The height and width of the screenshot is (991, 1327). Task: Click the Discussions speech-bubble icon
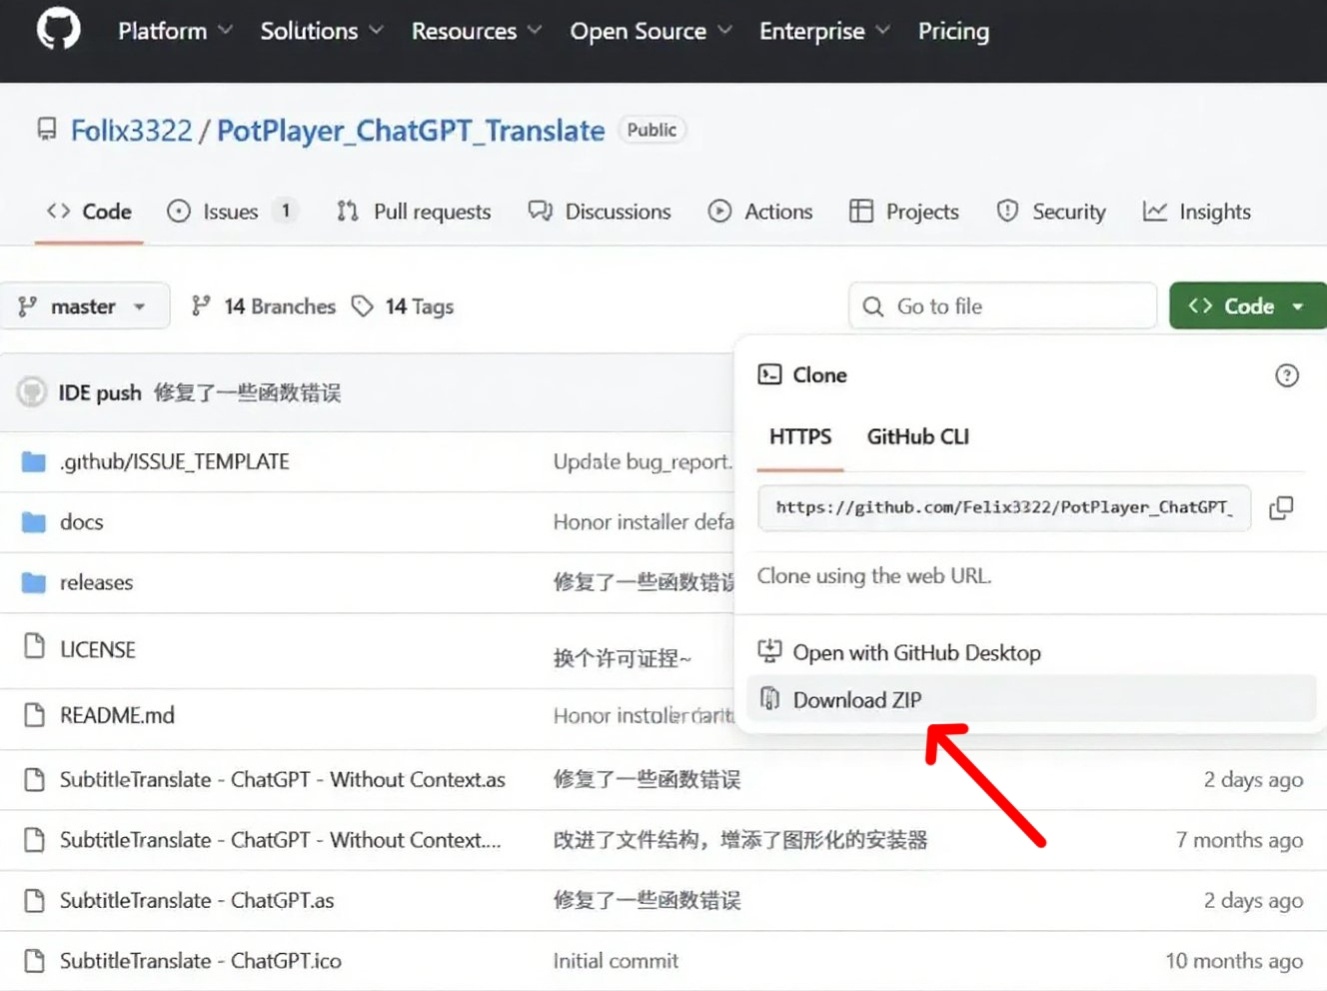541,211
